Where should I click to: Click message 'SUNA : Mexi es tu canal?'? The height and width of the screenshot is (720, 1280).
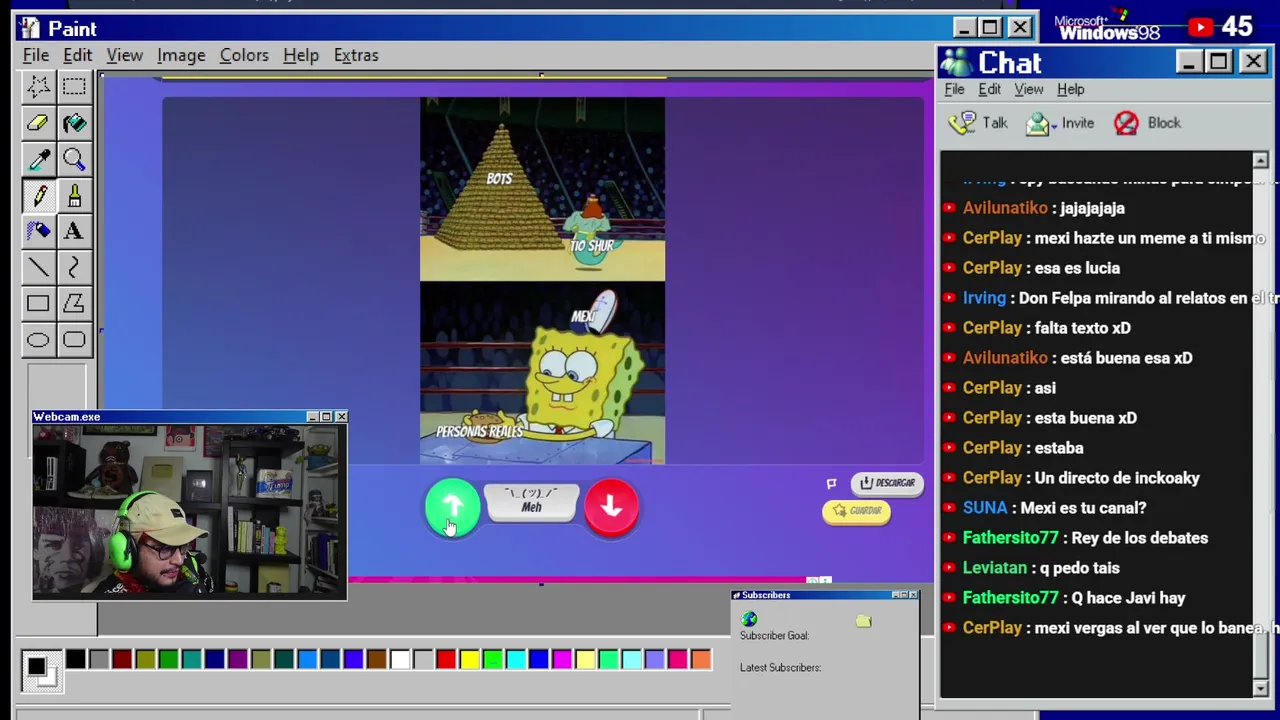tap(1054, 508)
